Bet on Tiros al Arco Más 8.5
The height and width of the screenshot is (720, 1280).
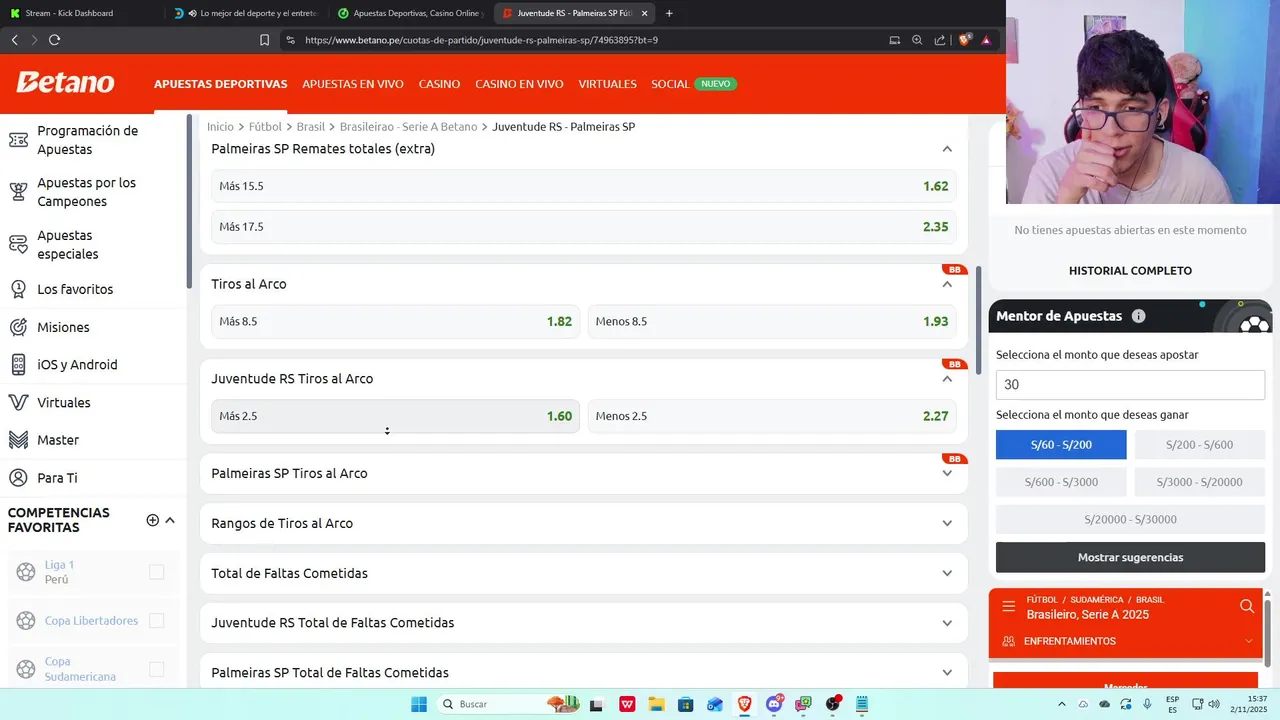[395, 321]
